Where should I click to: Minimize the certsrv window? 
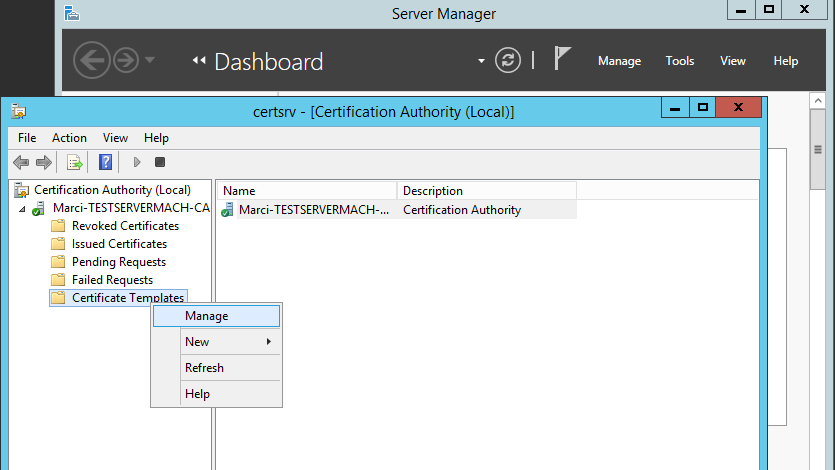click(675, 108)
